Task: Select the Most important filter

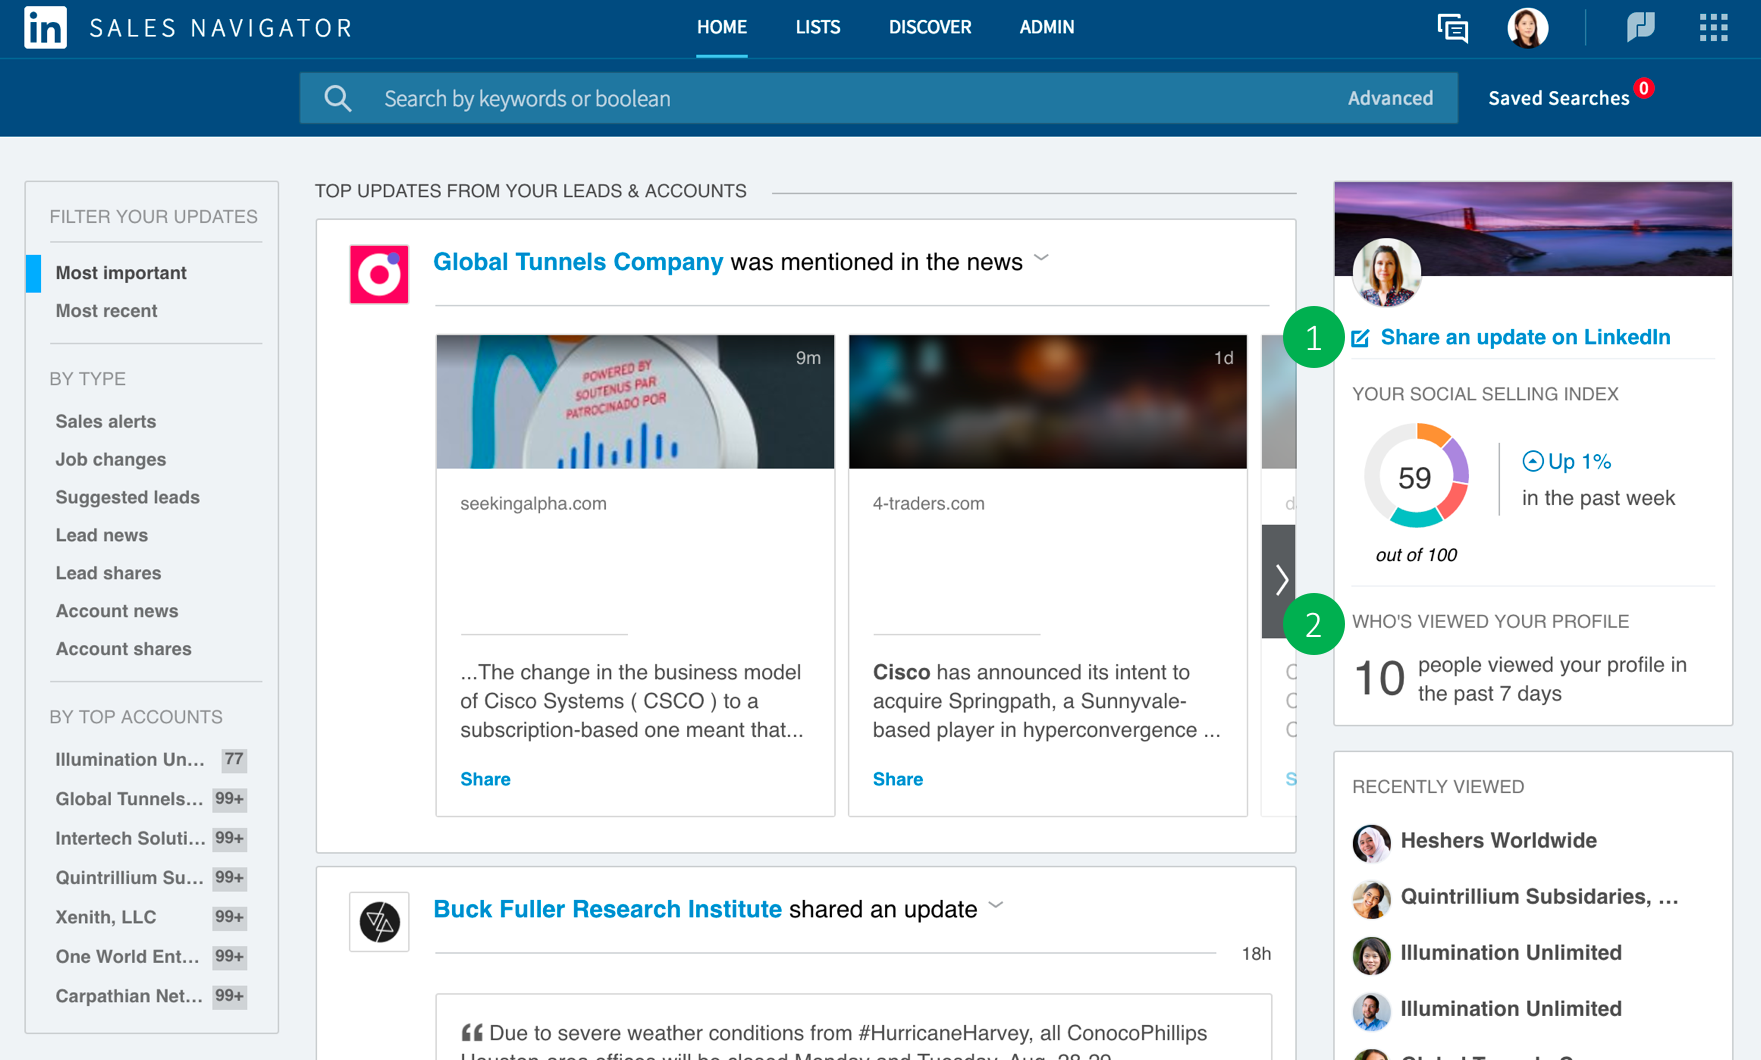Action: [121, 273]
